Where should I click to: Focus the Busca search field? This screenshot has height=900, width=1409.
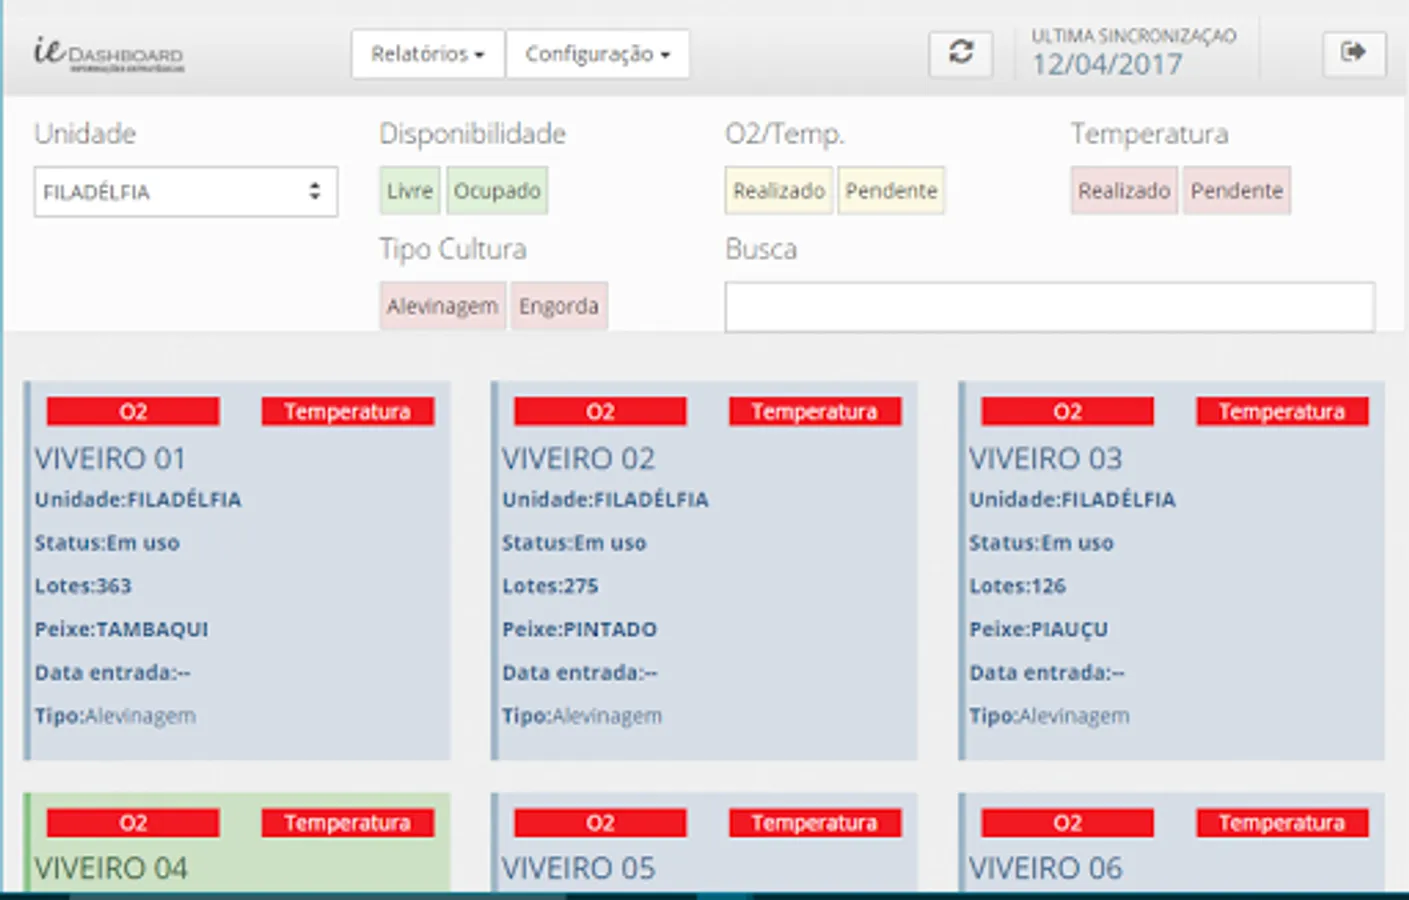[1050, 307]
